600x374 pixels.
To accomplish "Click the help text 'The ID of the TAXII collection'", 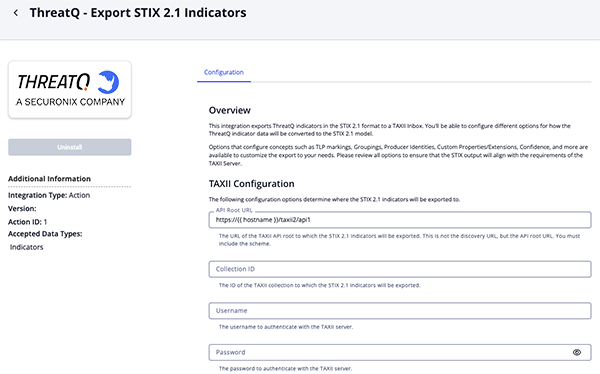I will point(320,285).
